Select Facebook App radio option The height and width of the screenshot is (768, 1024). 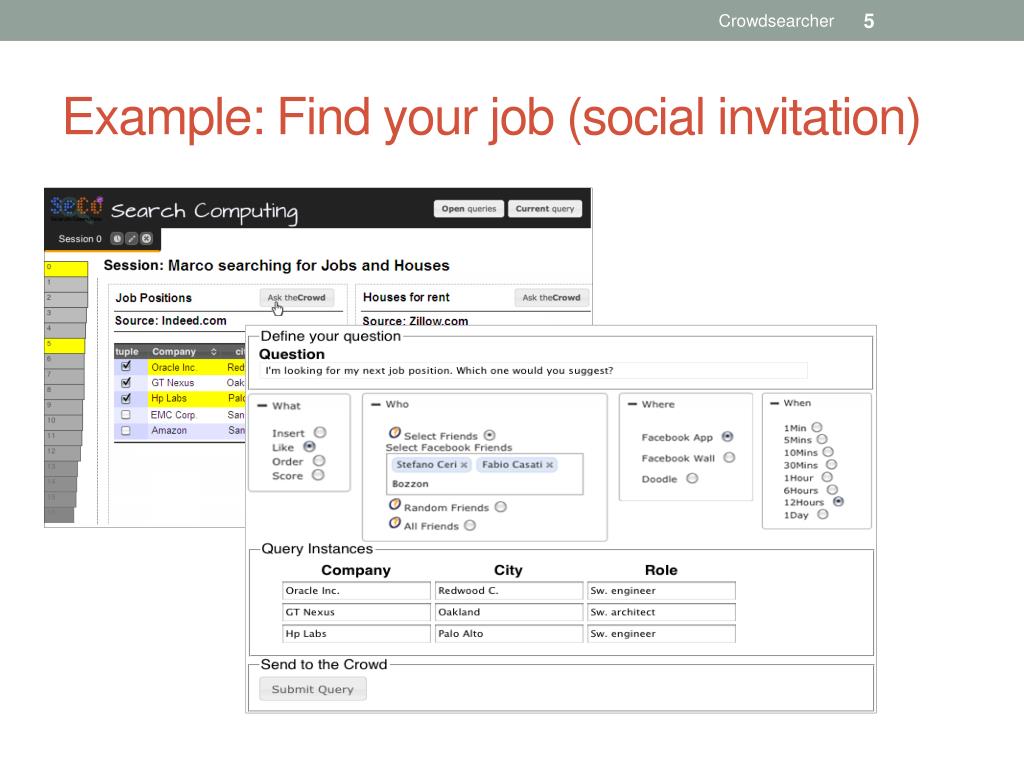click(x=728, y=437)
